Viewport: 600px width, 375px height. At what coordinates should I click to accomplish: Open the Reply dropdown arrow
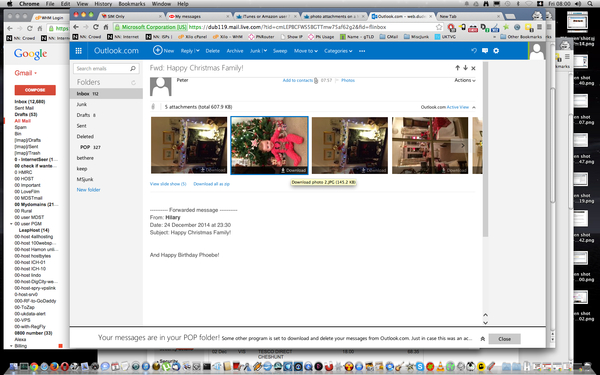coord(197,51)
